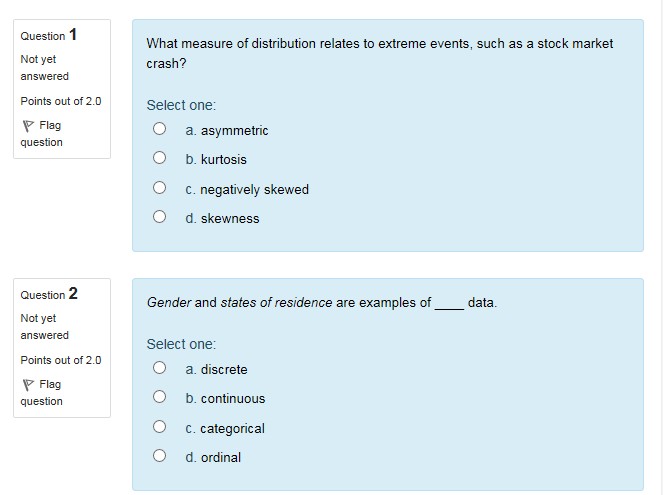Click the 'ordinal' answer label text

[x=220, y=458]
